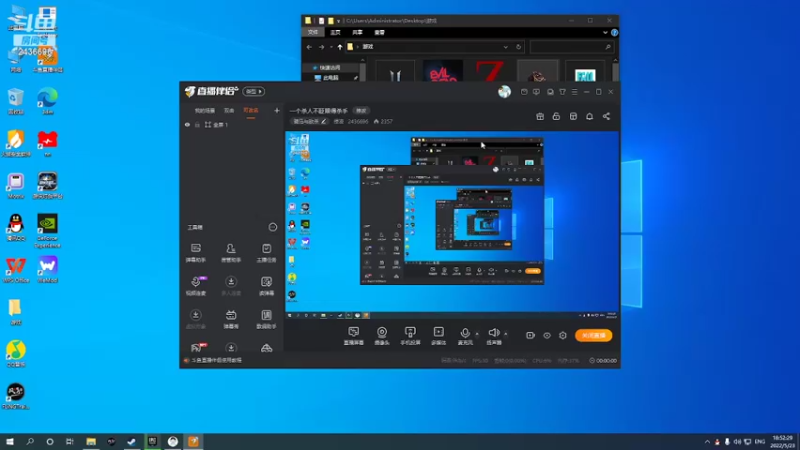Screen dimensions: 800x450
Task: Toggle visibility eye of the 全屏 1 source
Action: point(187,124)
